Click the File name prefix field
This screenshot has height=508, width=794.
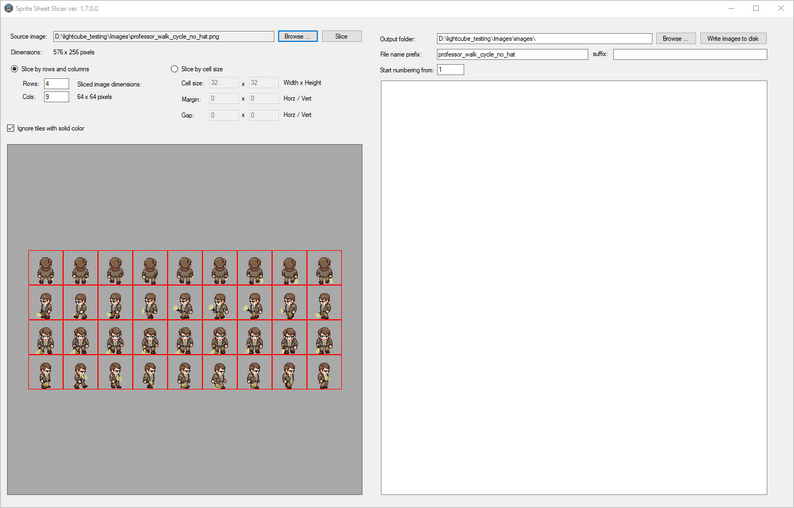(512, 54)
